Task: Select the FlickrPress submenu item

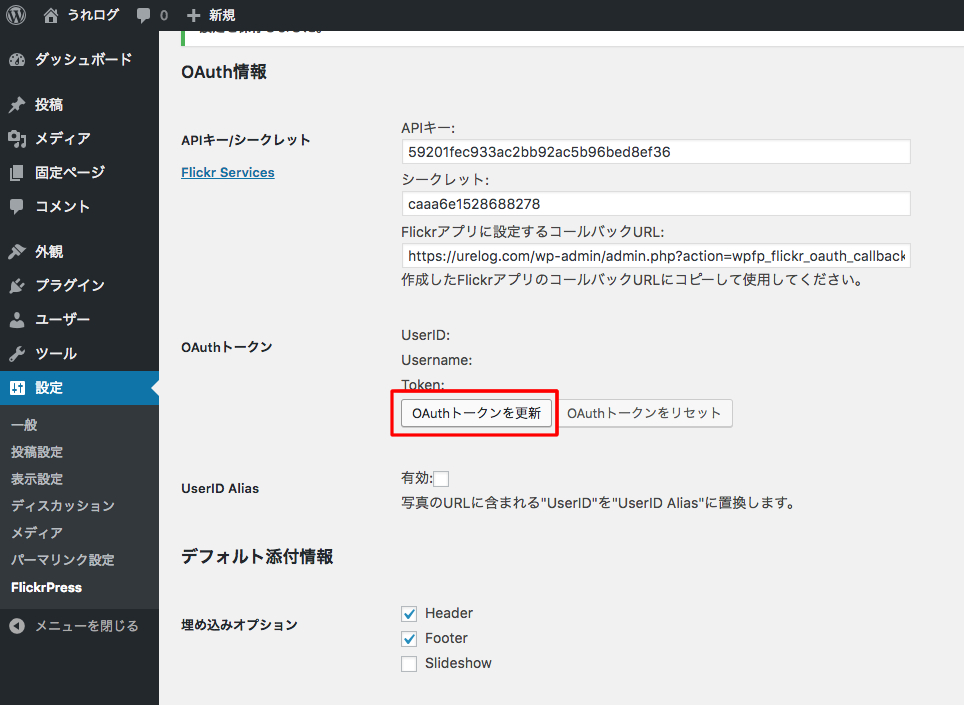Action: pyautogui.click(x=46, y=588)
